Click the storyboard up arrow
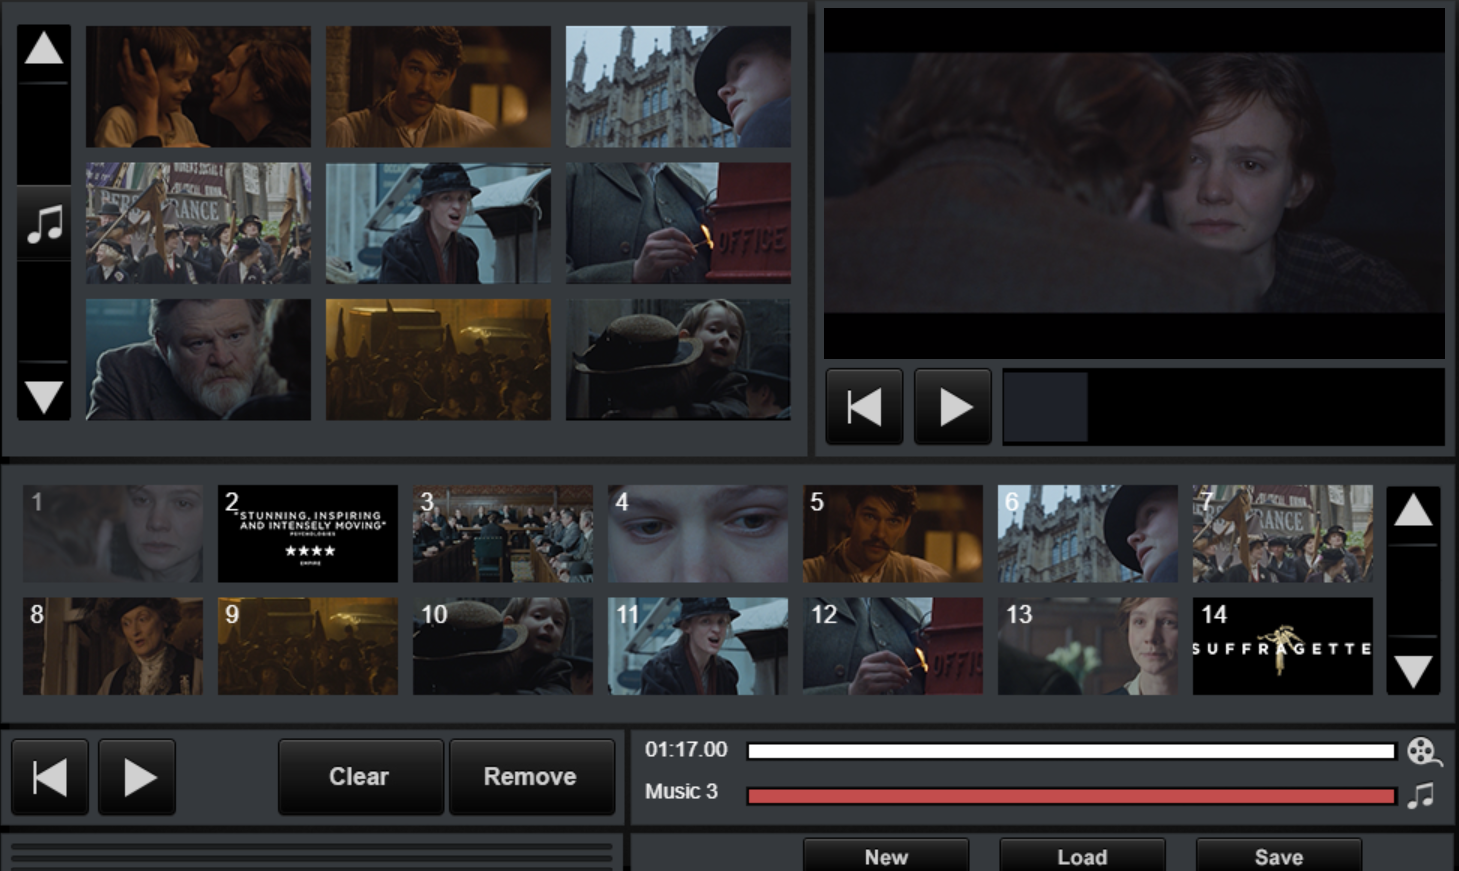This screenshot has height=871, width=1459. coord(1413,512)
